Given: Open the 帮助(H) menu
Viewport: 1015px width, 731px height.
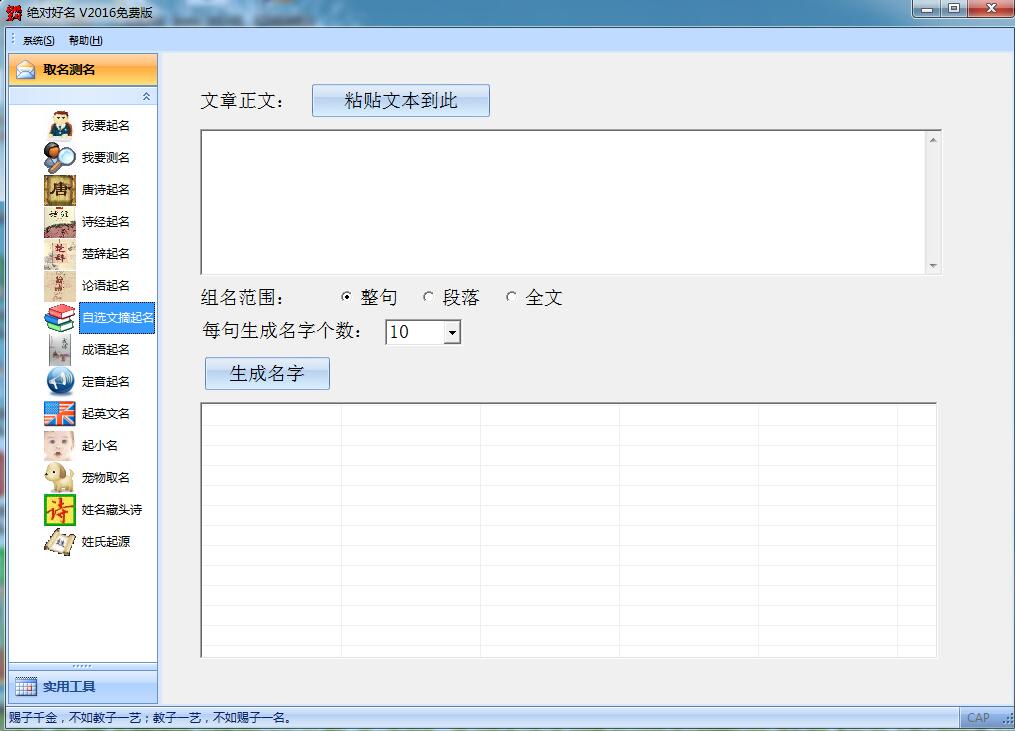Looking at the screenshot, I should tap(85, 40).
